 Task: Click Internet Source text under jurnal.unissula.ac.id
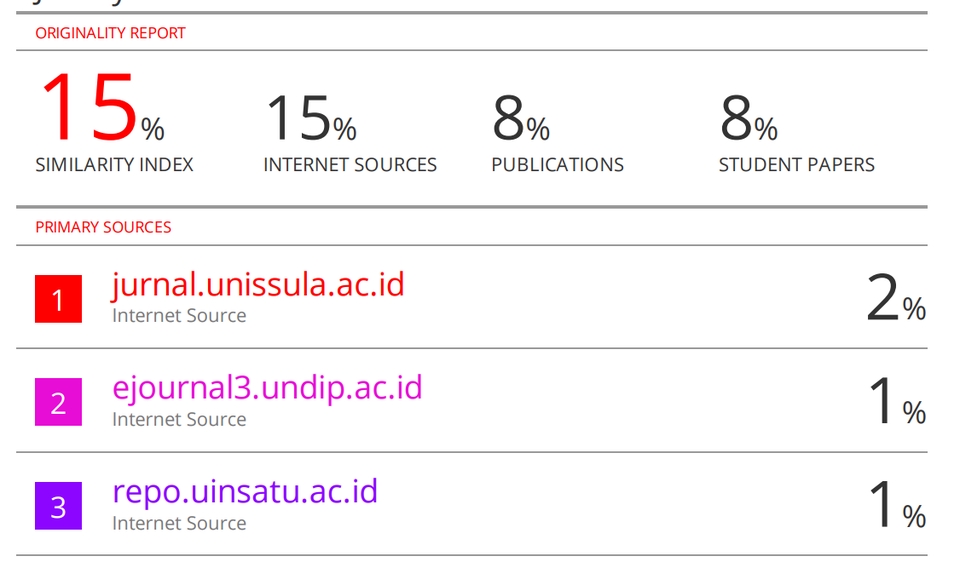click(179, 316)
